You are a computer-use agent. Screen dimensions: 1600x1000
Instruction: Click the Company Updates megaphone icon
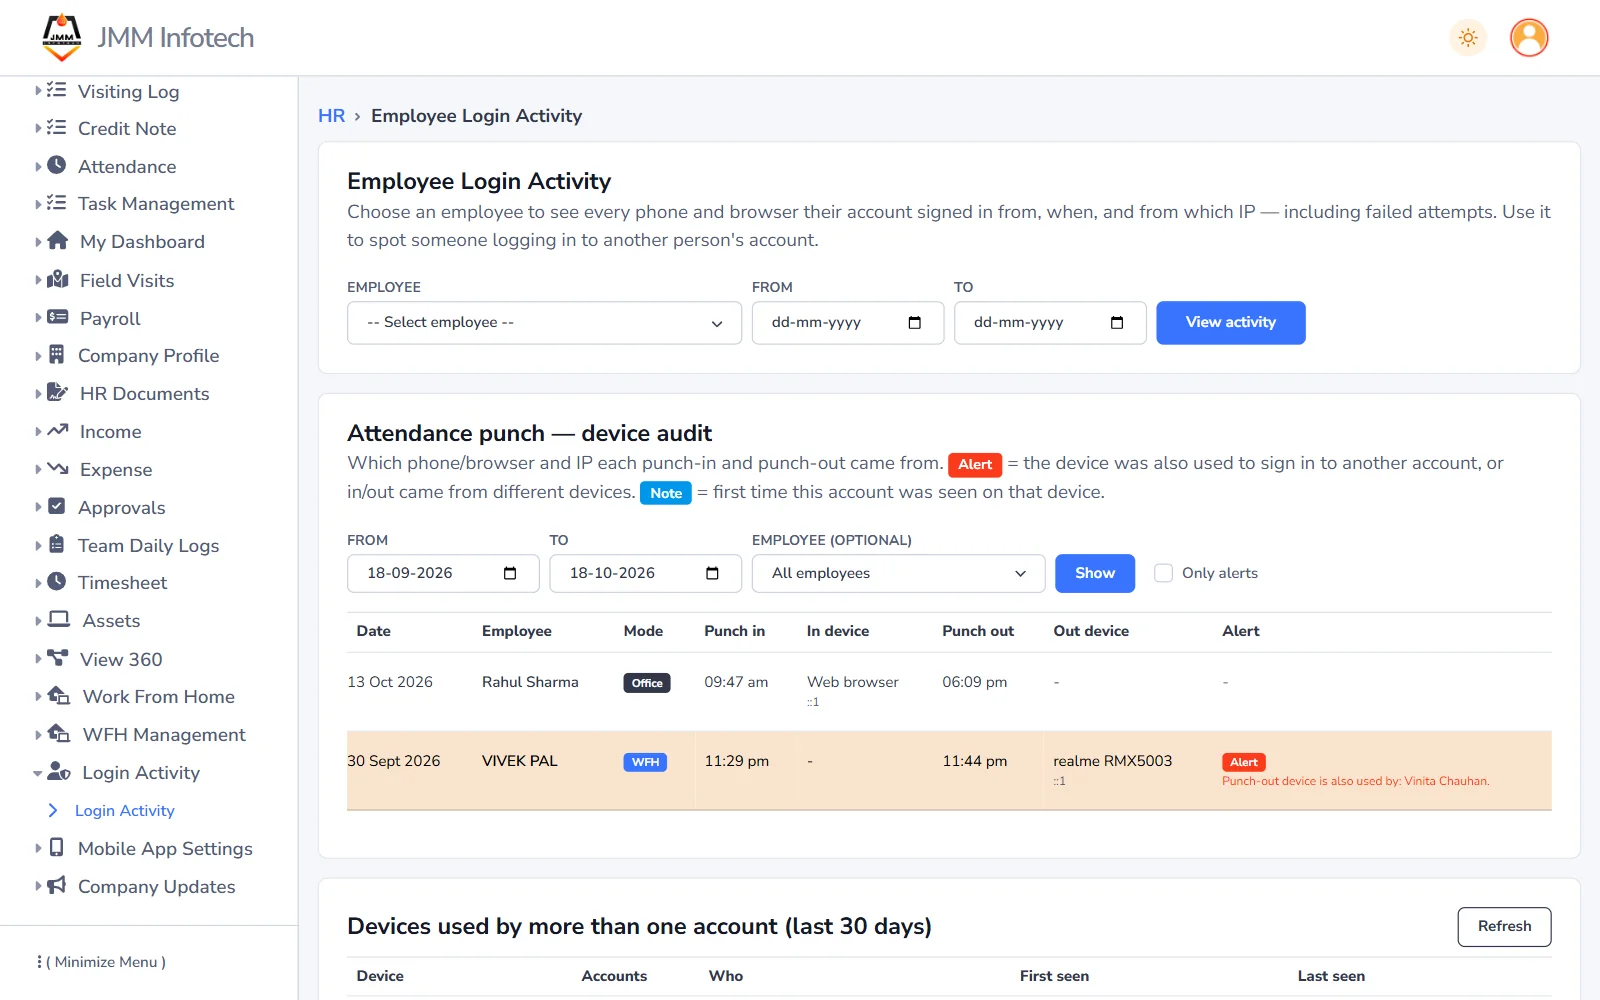57,885
